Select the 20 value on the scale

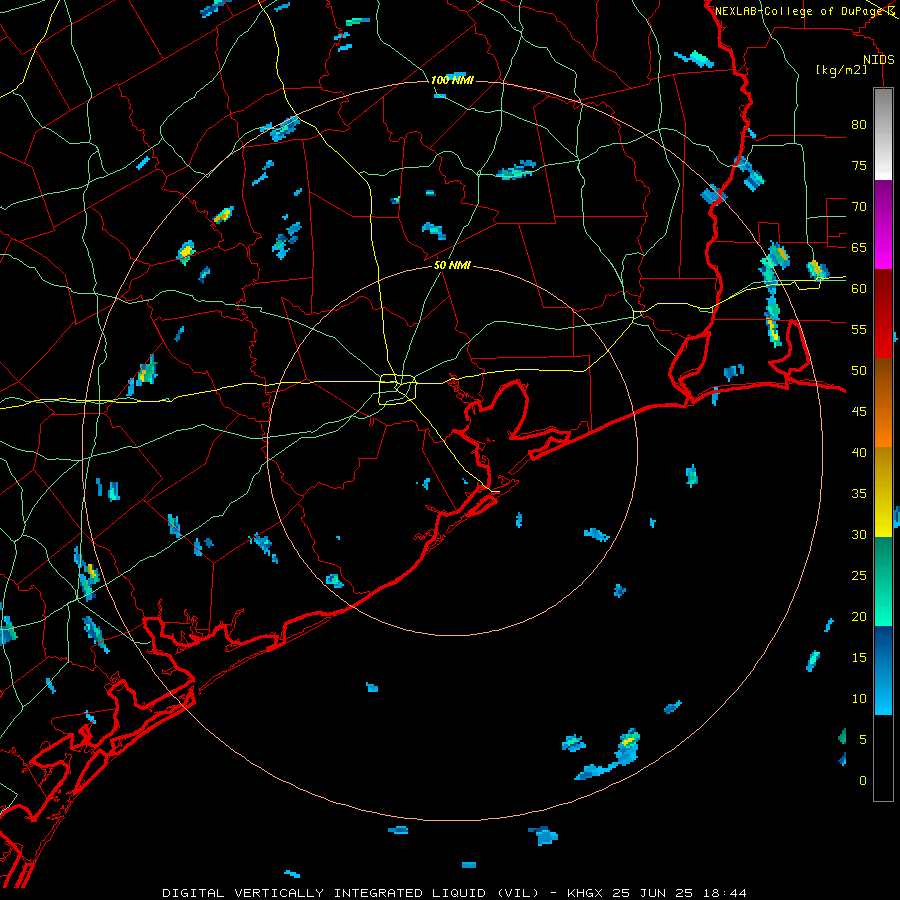point(859,616)
